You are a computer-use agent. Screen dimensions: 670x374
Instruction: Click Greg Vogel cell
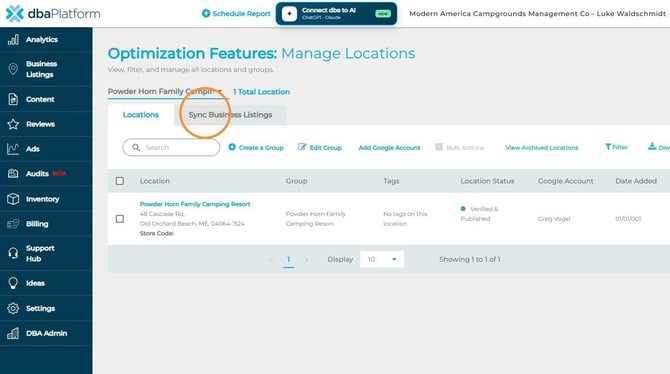coord(554,219)
